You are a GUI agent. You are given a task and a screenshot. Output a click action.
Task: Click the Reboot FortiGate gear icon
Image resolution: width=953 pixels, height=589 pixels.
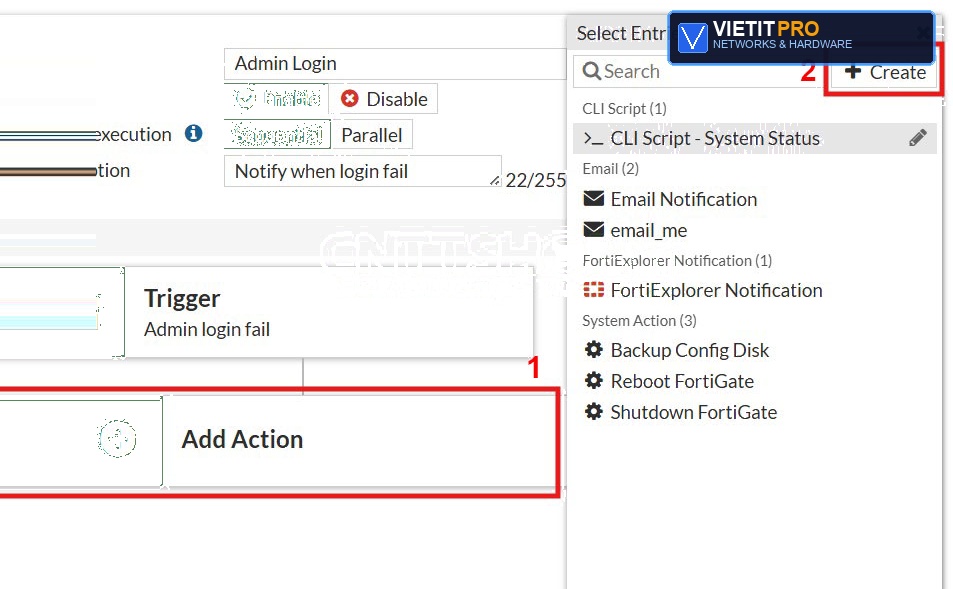click(x=594, y=381)
